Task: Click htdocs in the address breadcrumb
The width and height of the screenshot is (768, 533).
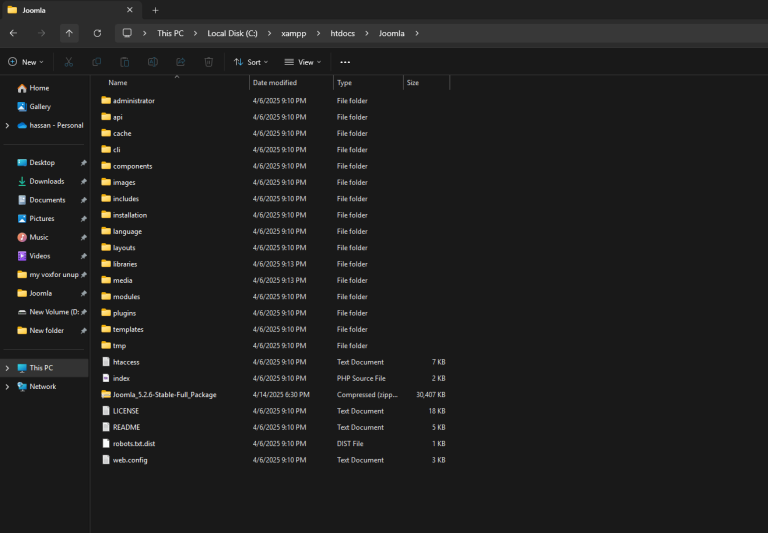Action: 342,33
